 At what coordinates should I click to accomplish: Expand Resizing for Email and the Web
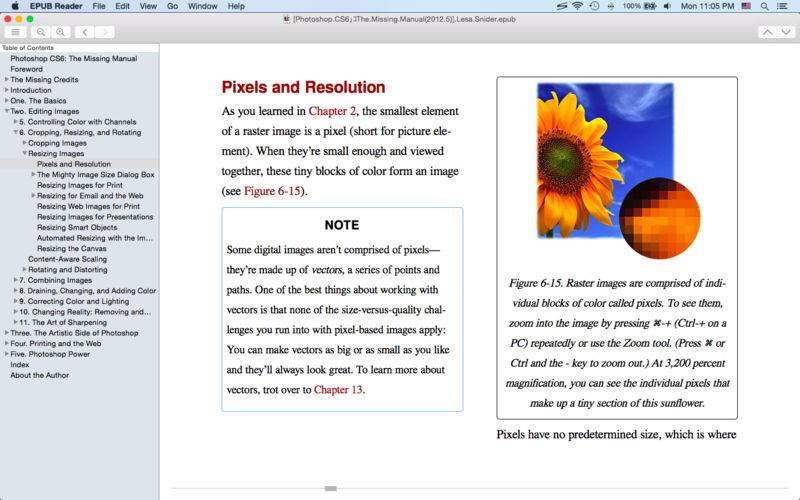33,195
